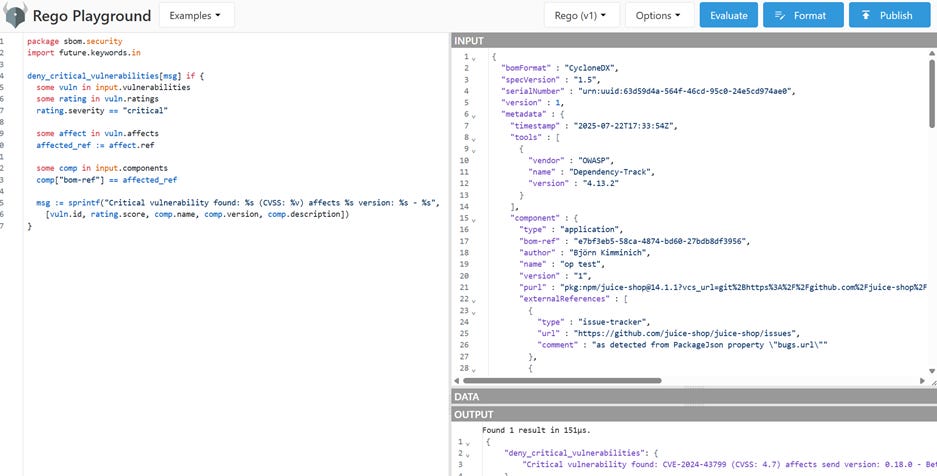Click the "author" : "Björn Kimminich" line
937x476 pixels.
click(584, 253)
